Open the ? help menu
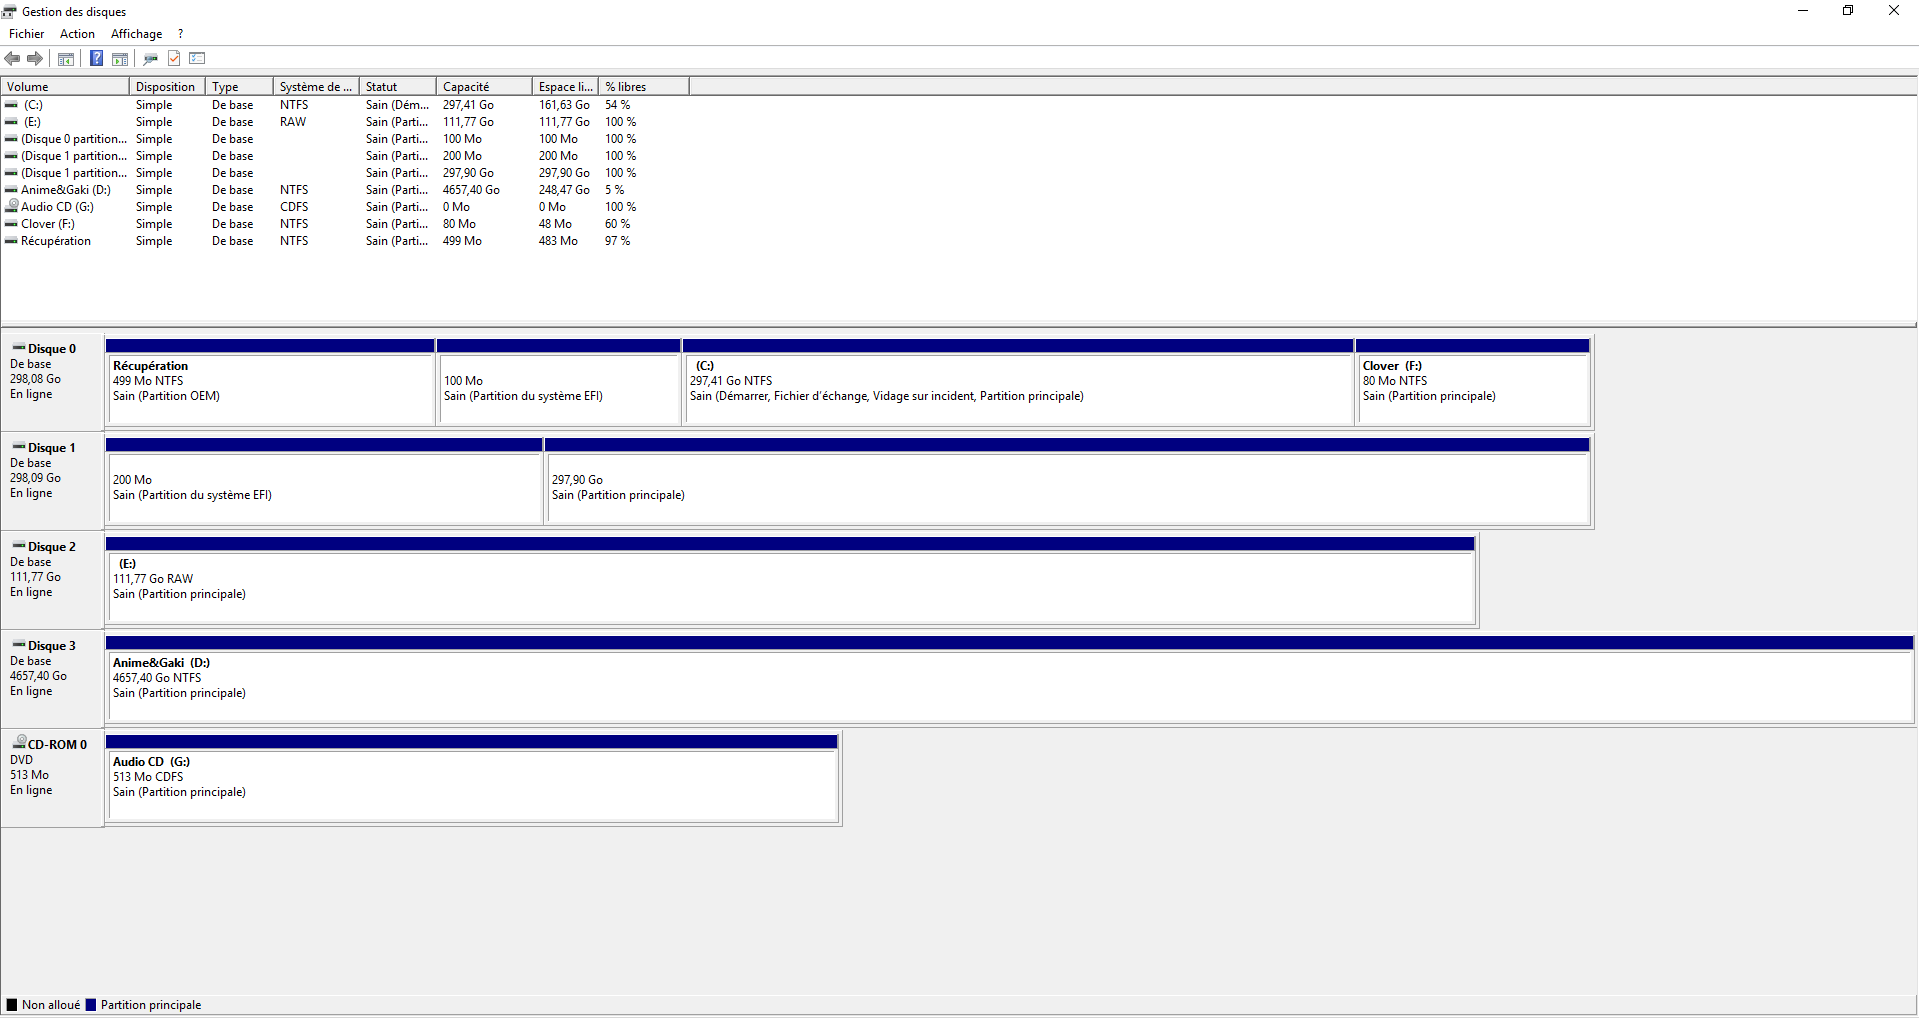The height and width of the screenshot is (1018, 1919). coord(181,34)
